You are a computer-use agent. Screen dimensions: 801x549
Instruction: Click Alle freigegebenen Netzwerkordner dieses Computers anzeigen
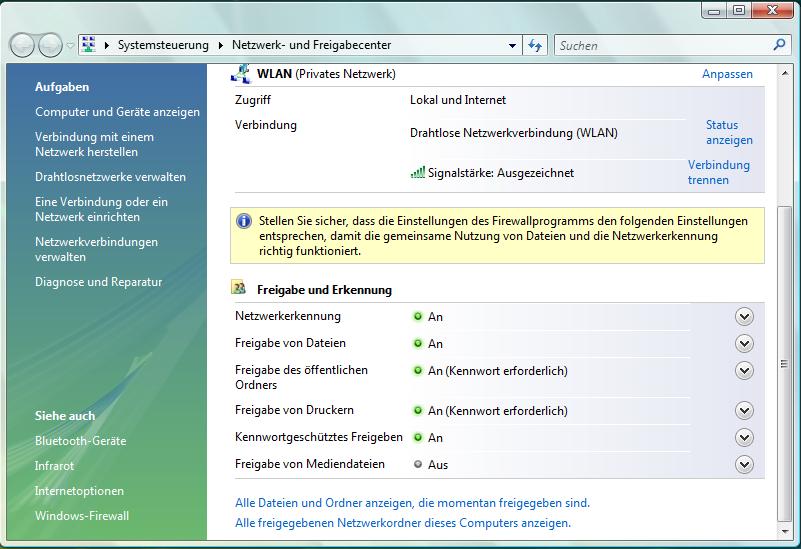click(403, 523)
